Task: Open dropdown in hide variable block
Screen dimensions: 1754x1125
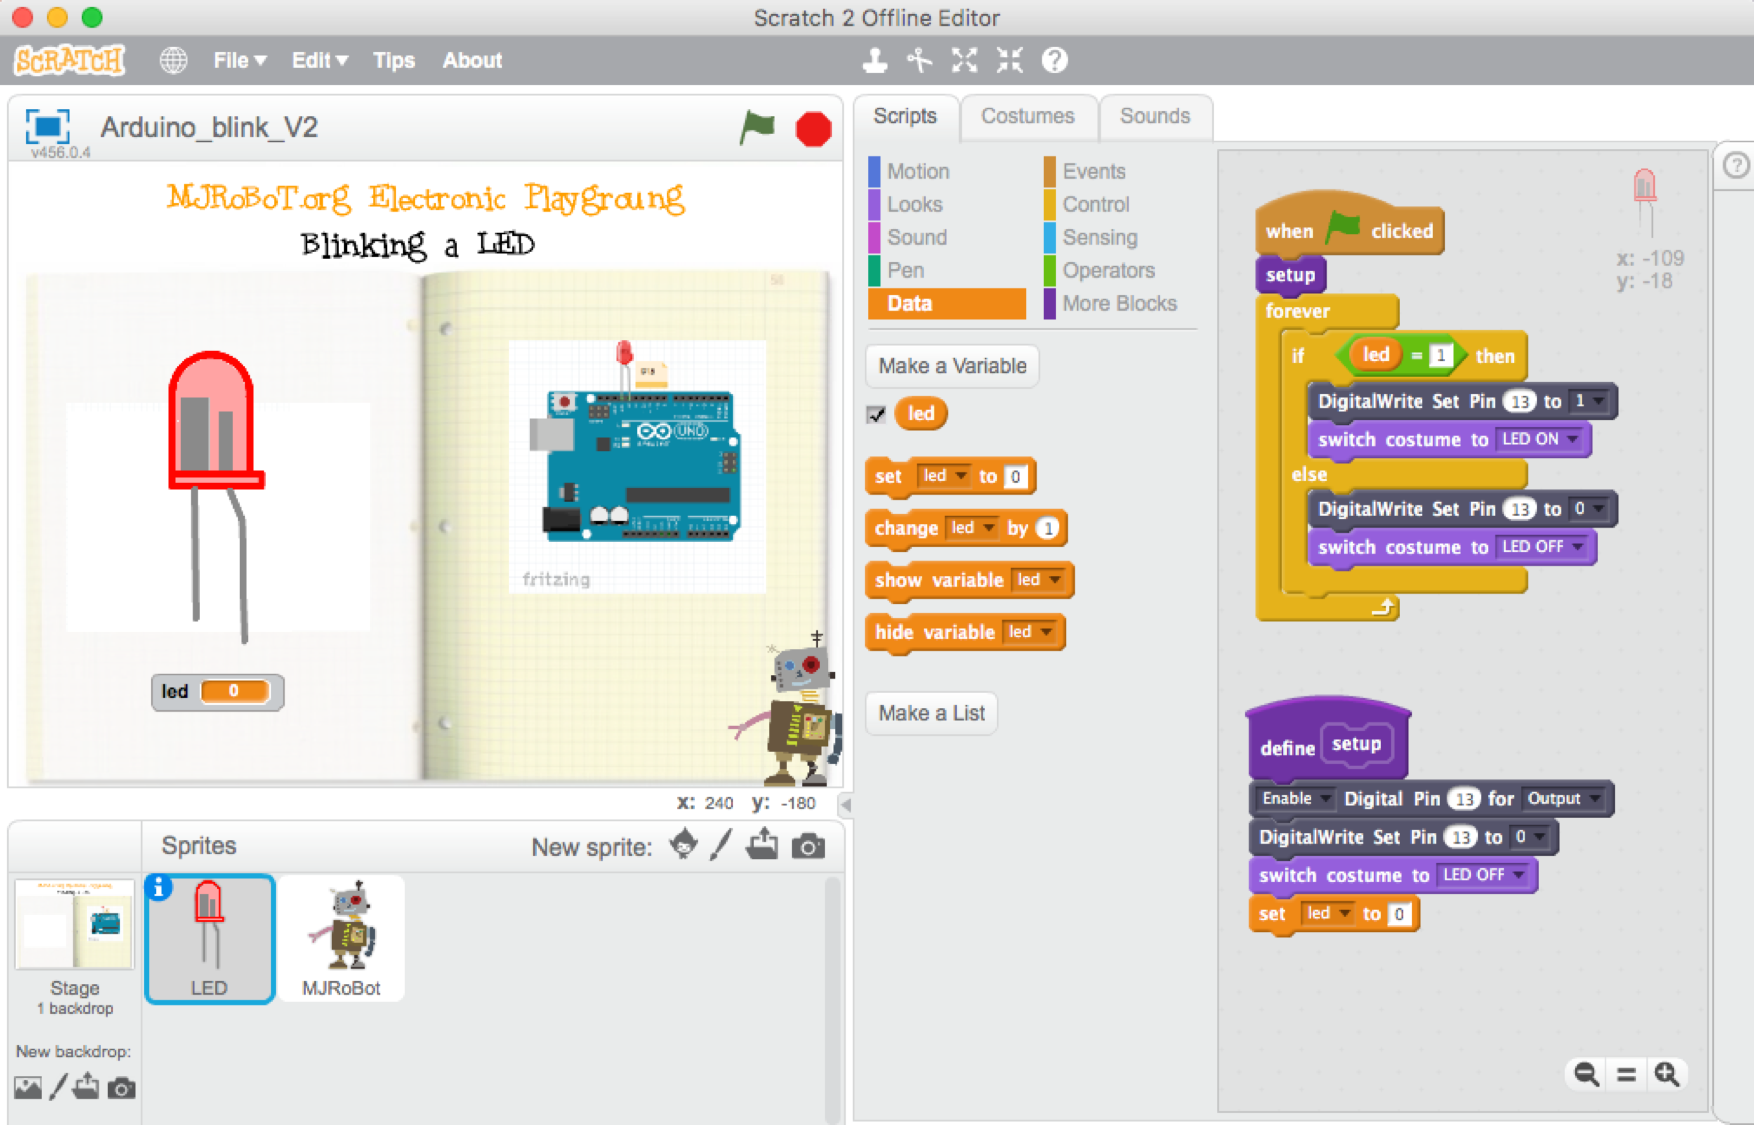Action: point(1030,632)
